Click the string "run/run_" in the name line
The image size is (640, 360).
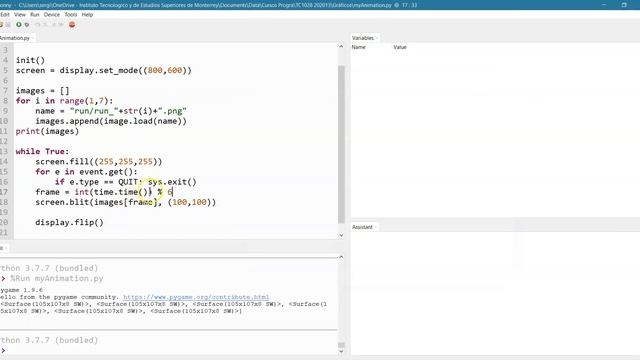[93, 111]
